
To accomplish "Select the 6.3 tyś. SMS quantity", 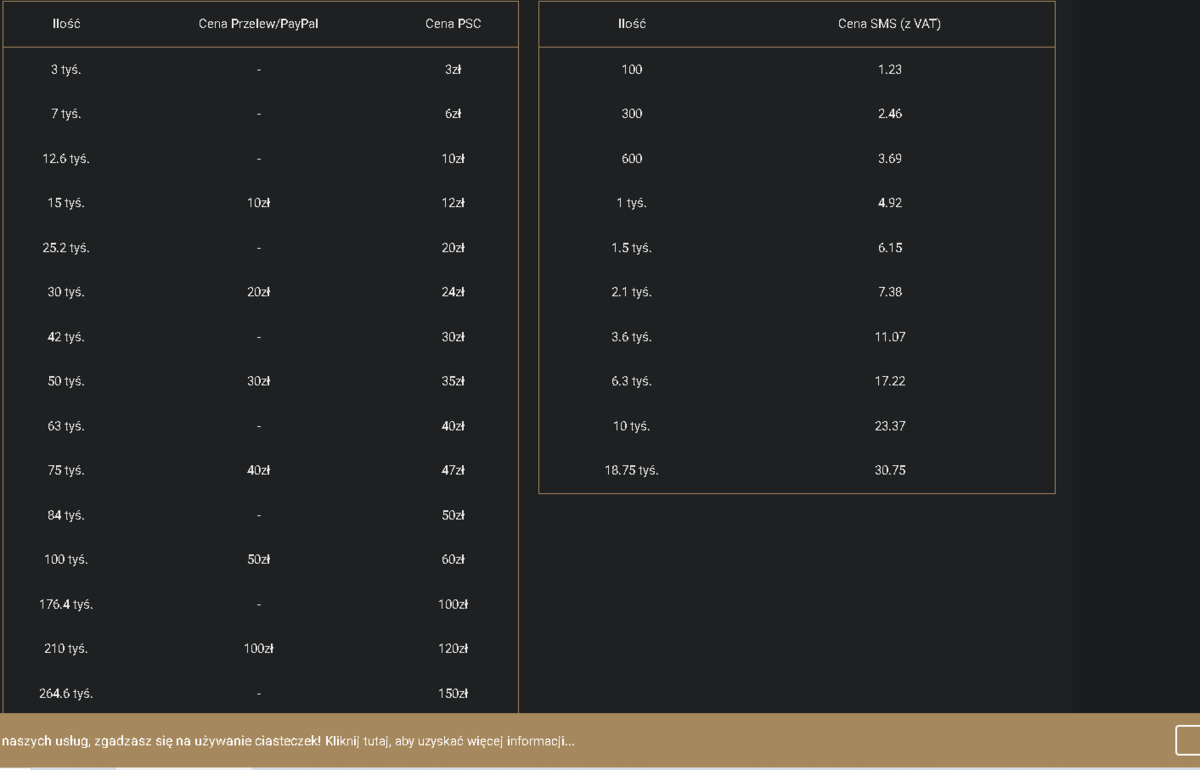I will click(x=631, y=381).
